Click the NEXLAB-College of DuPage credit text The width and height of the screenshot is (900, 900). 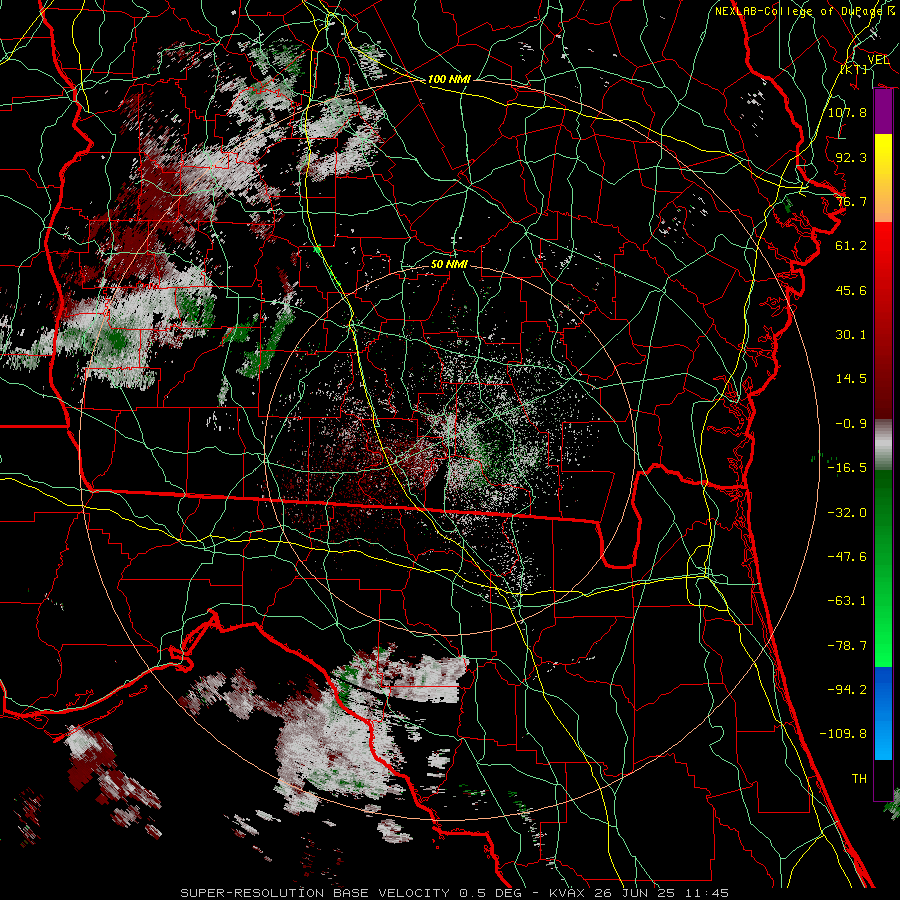pyautogui.click(x=798, y=11)
